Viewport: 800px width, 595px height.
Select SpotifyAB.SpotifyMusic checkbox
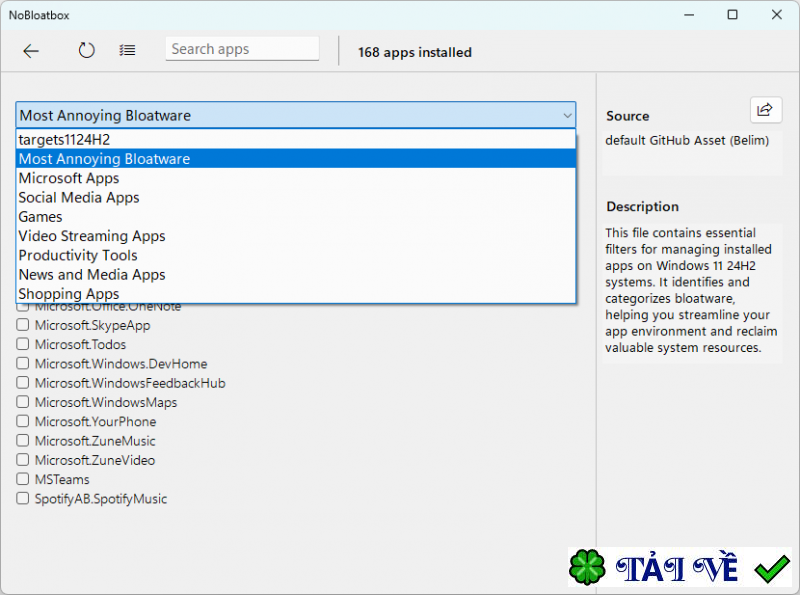click(x=22, y=498)
